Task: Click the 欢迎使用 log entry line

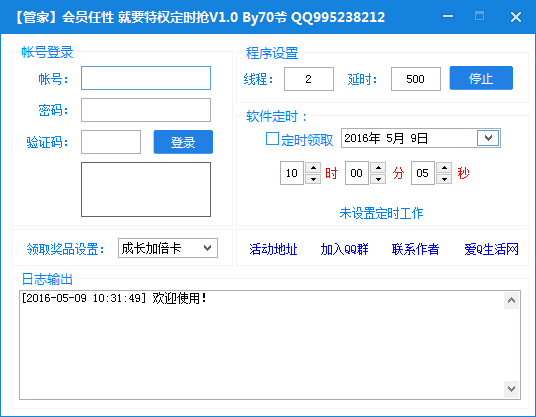Action: coord(114,298)
